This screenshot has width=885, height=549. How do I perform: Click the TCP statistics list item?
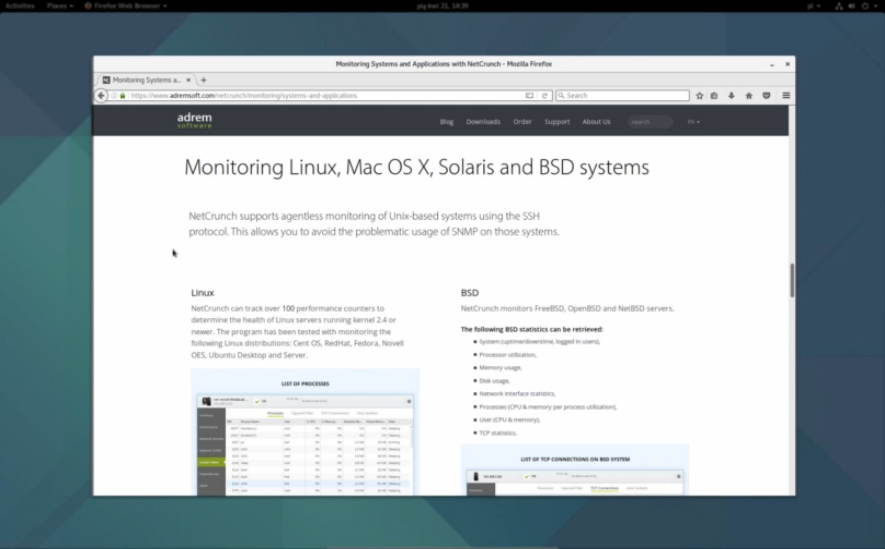(x=498, y=433)
